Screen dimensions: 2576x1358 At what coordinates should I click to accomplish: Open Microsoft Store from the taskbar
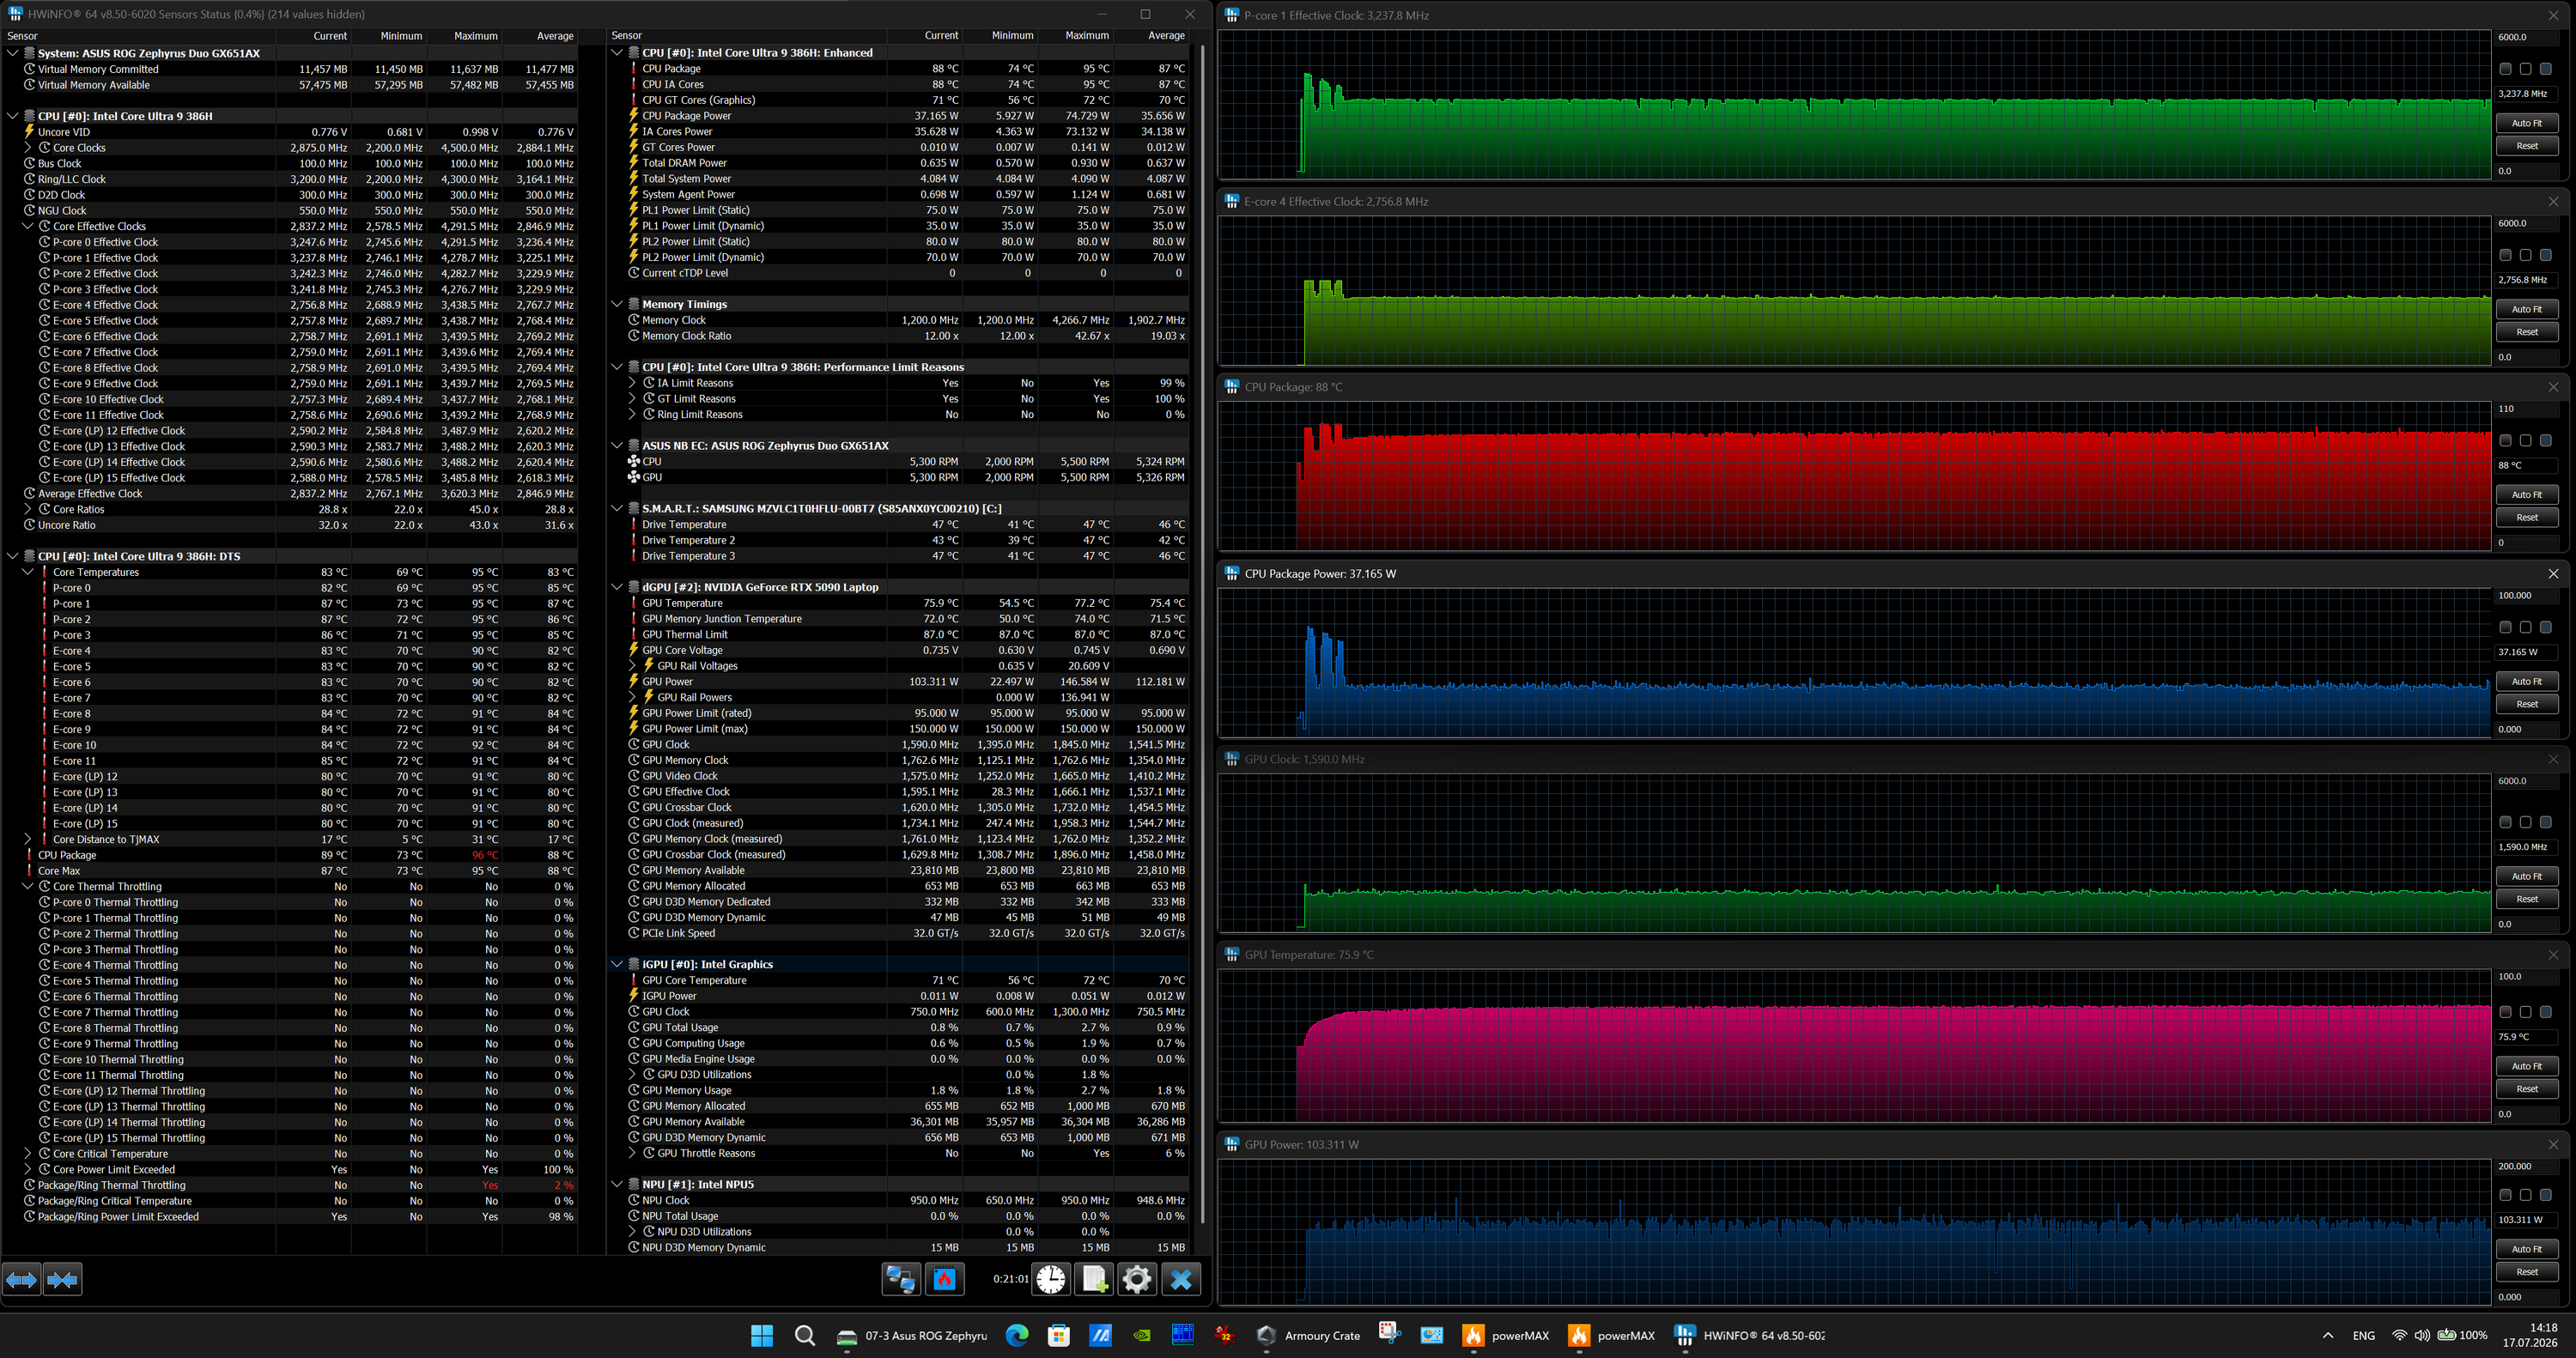pyautogui.click(x=1058, y=1335)
